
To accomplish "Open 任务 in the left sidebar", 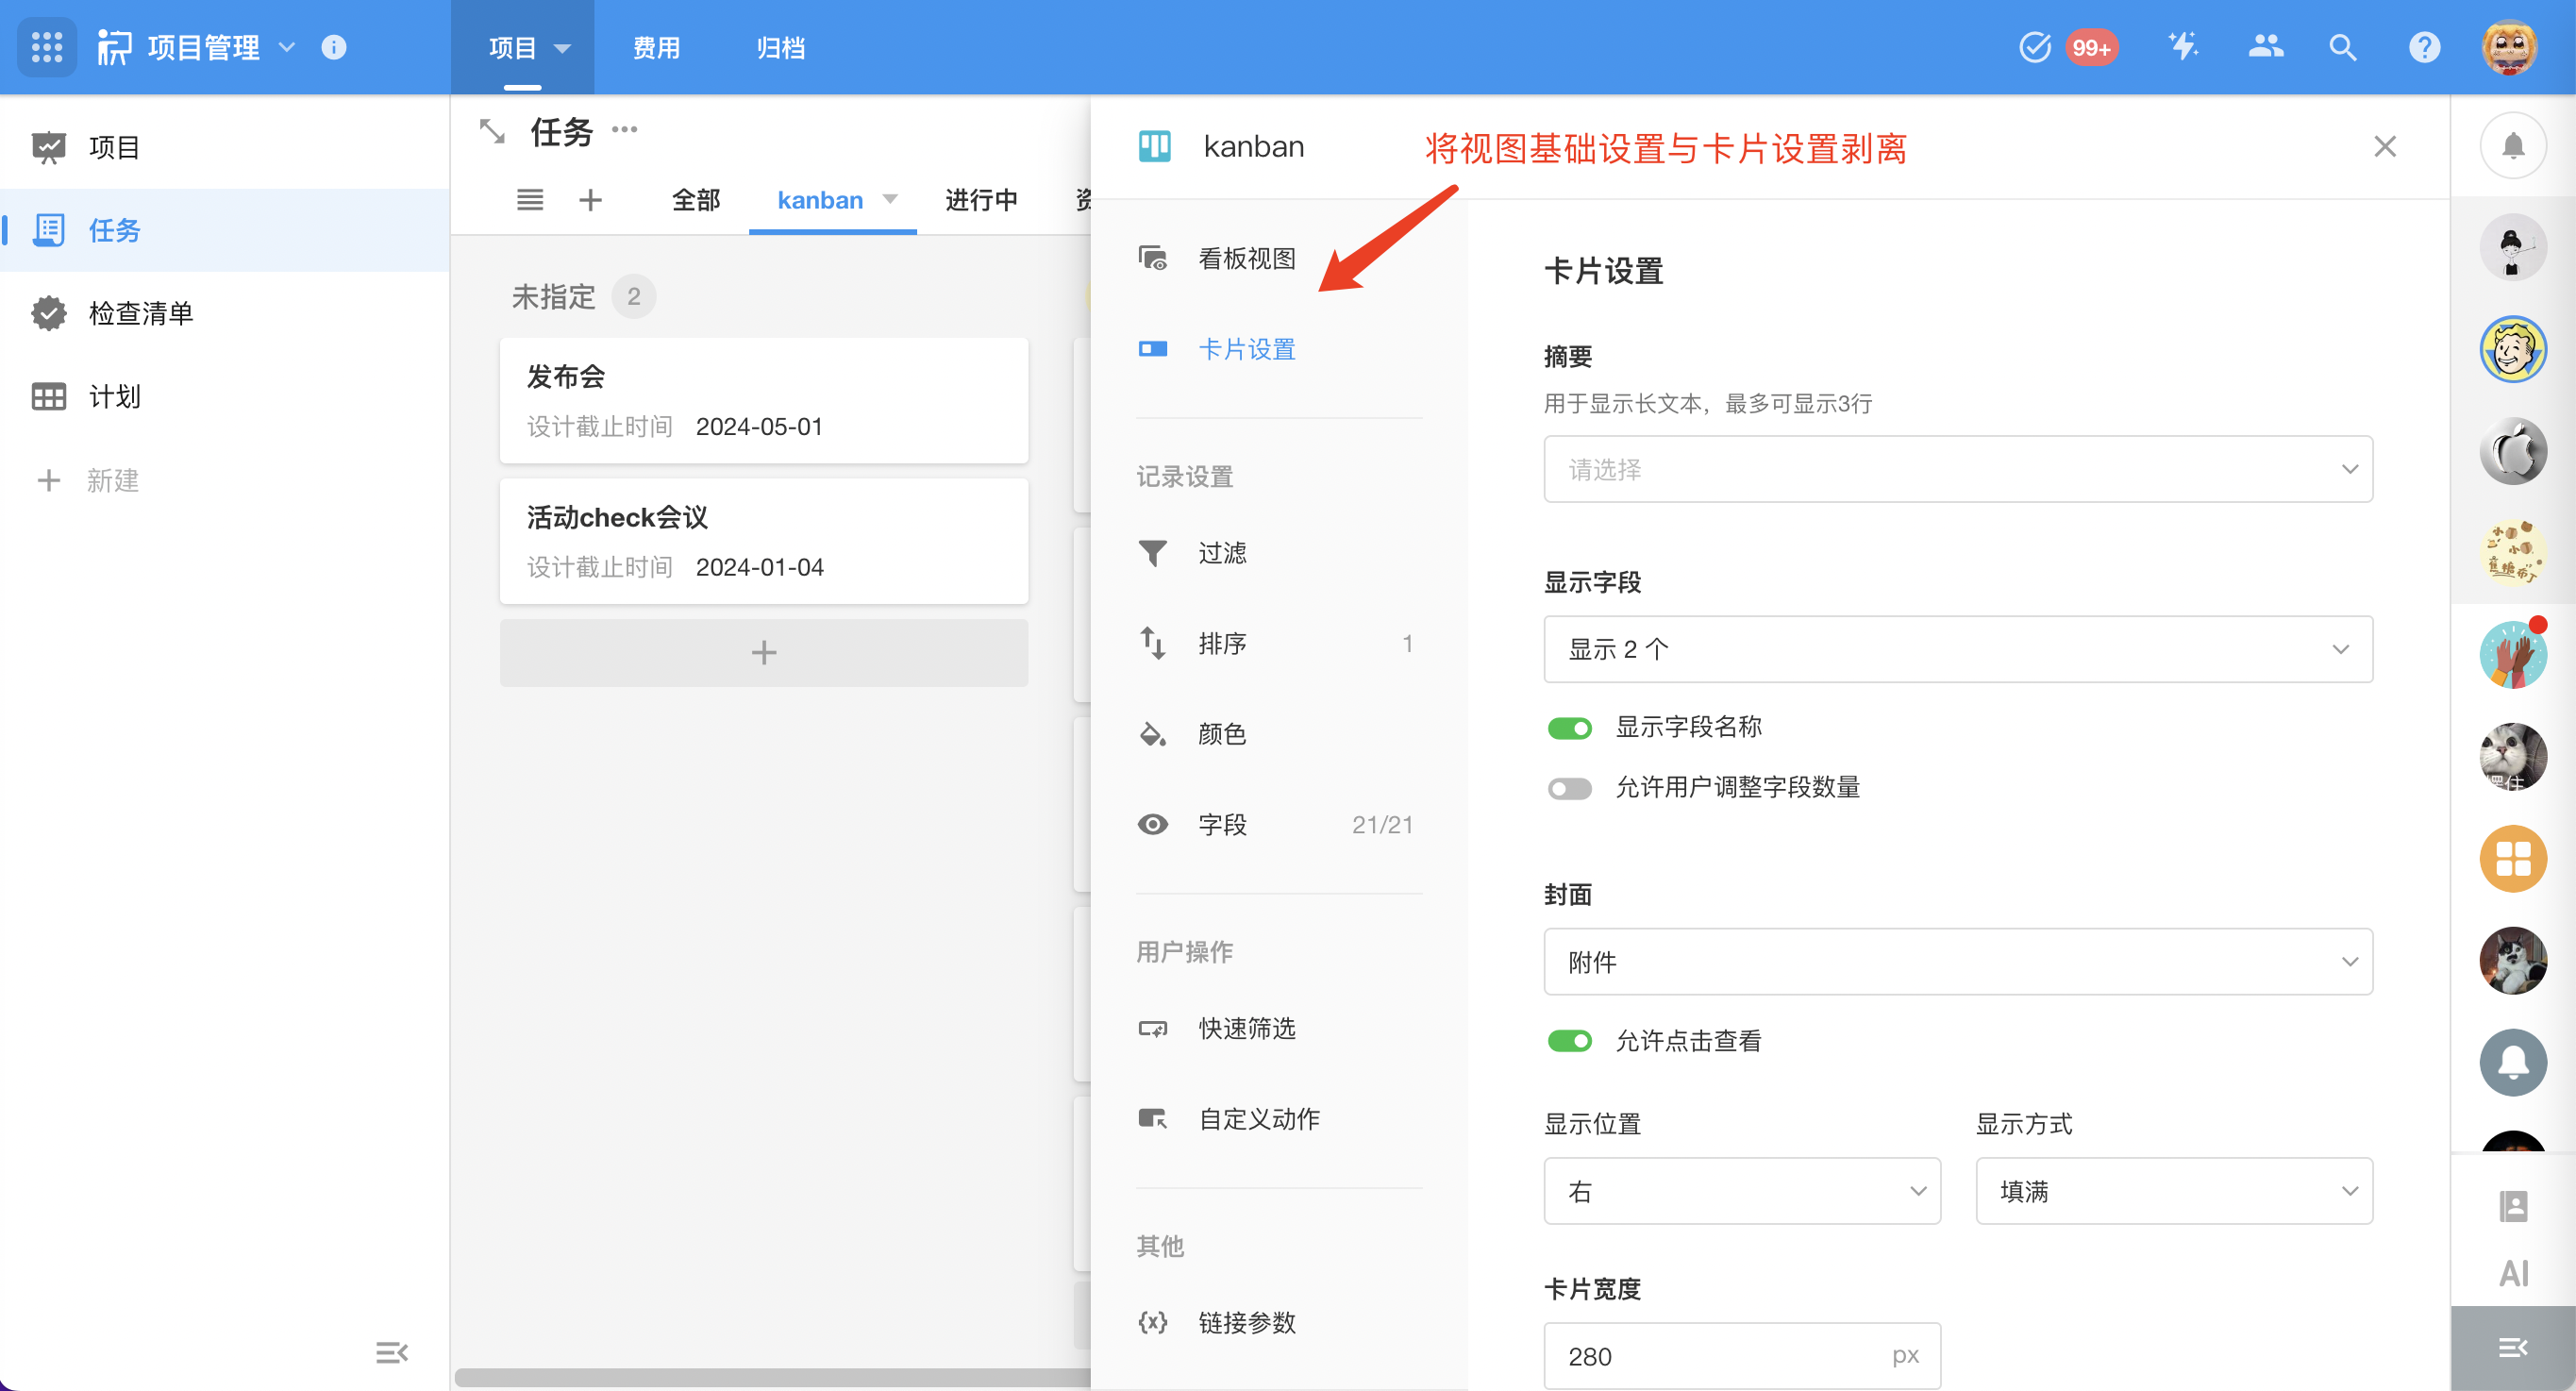I will pos(224,230).
